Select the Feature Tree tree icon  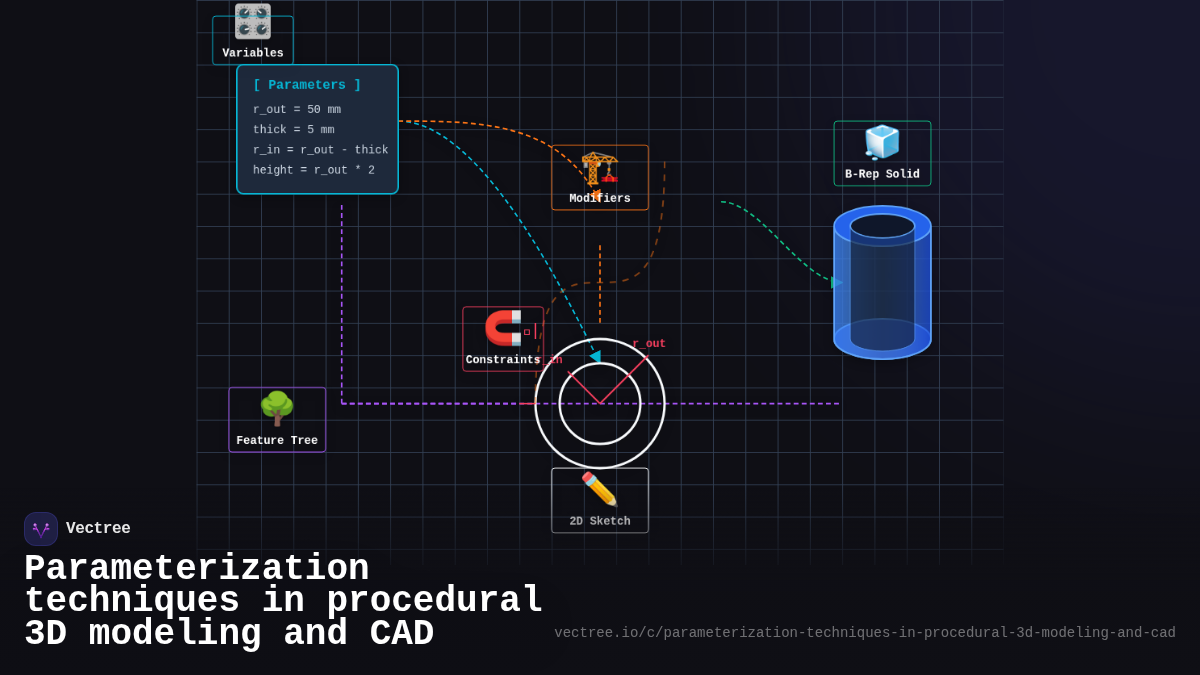[276, 407]
